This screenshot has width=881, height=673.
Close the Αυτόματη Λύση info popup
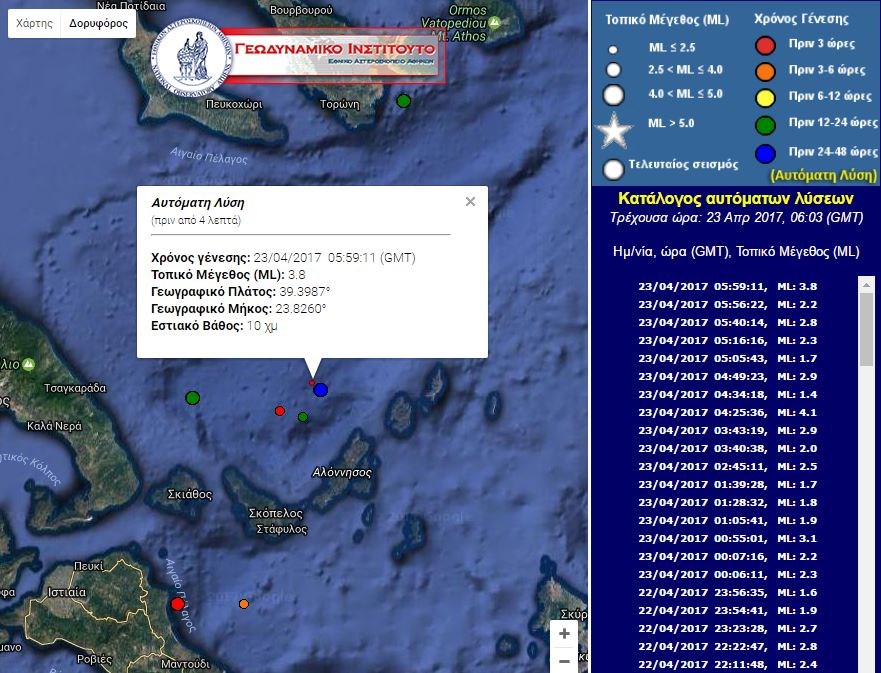point(470,201)
